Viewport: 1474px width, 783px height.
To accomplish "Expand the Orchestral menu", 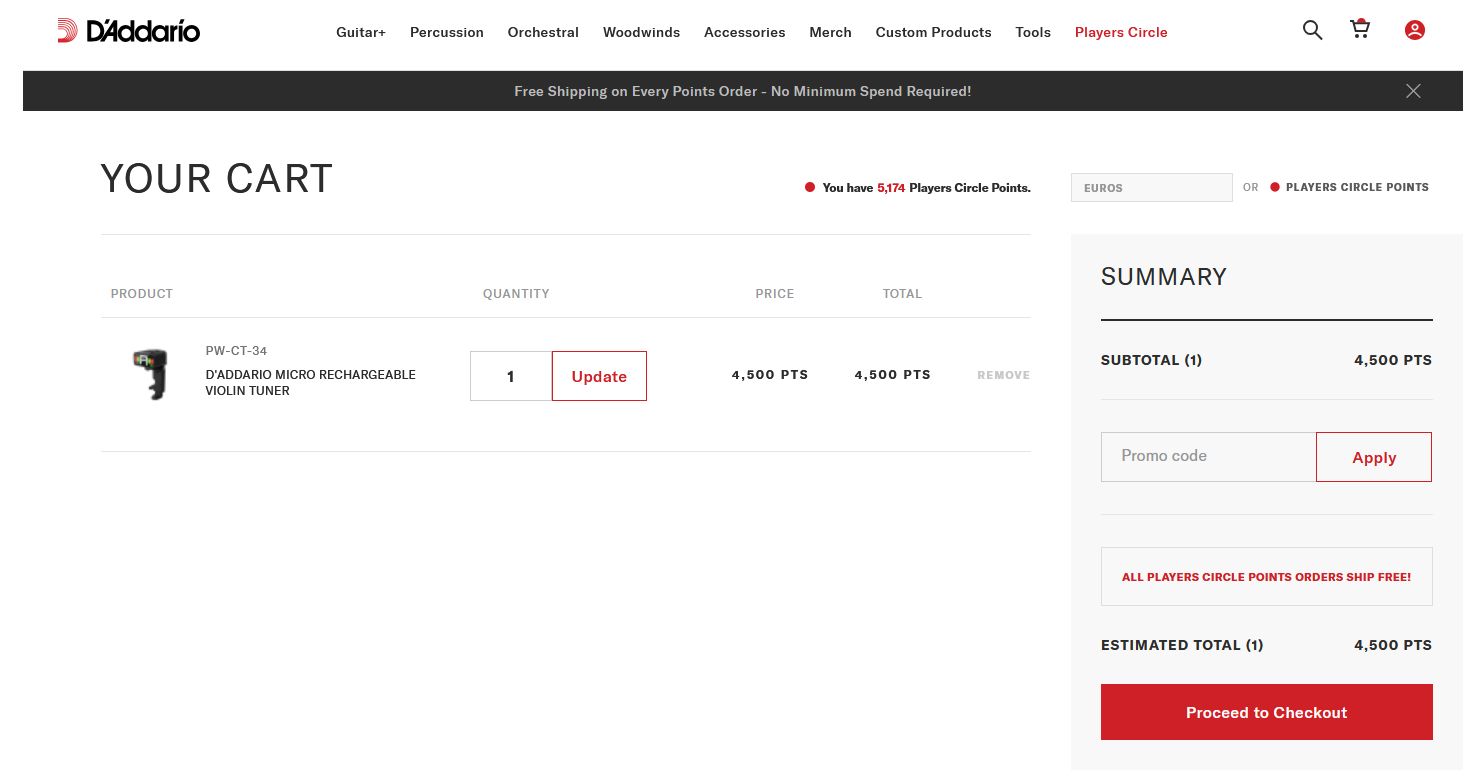I will 543,32.
